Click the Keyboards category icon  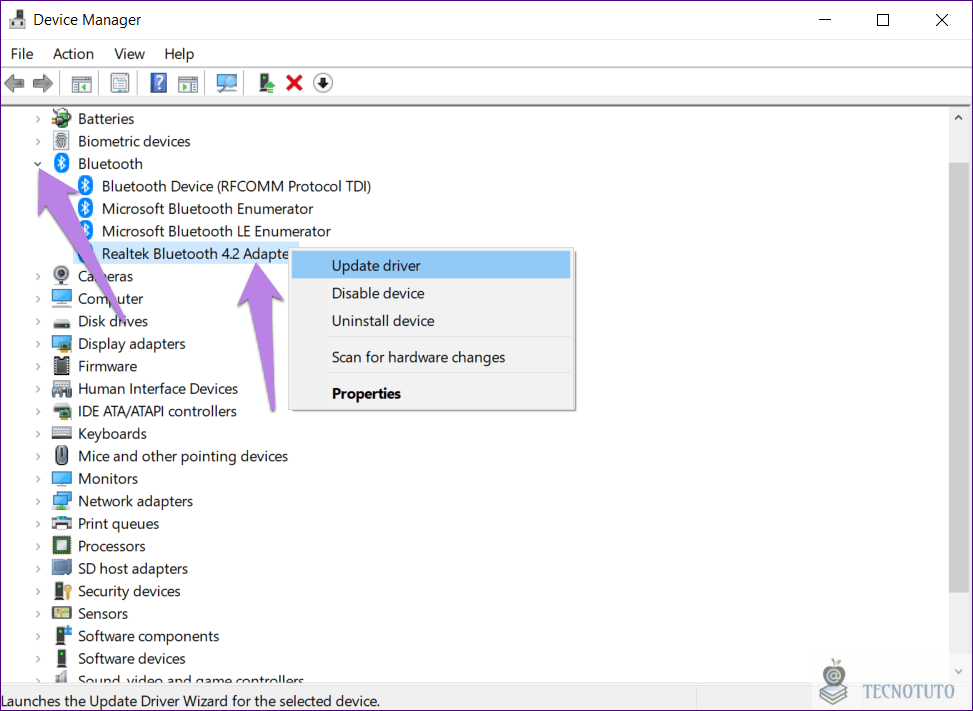coord(61,433)
